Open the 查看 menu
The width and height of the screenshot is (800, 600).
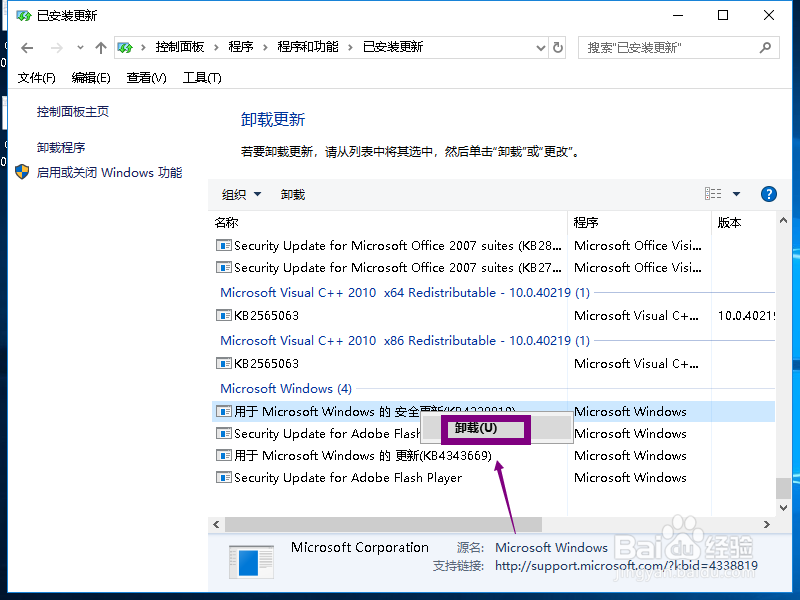(145, 77)
